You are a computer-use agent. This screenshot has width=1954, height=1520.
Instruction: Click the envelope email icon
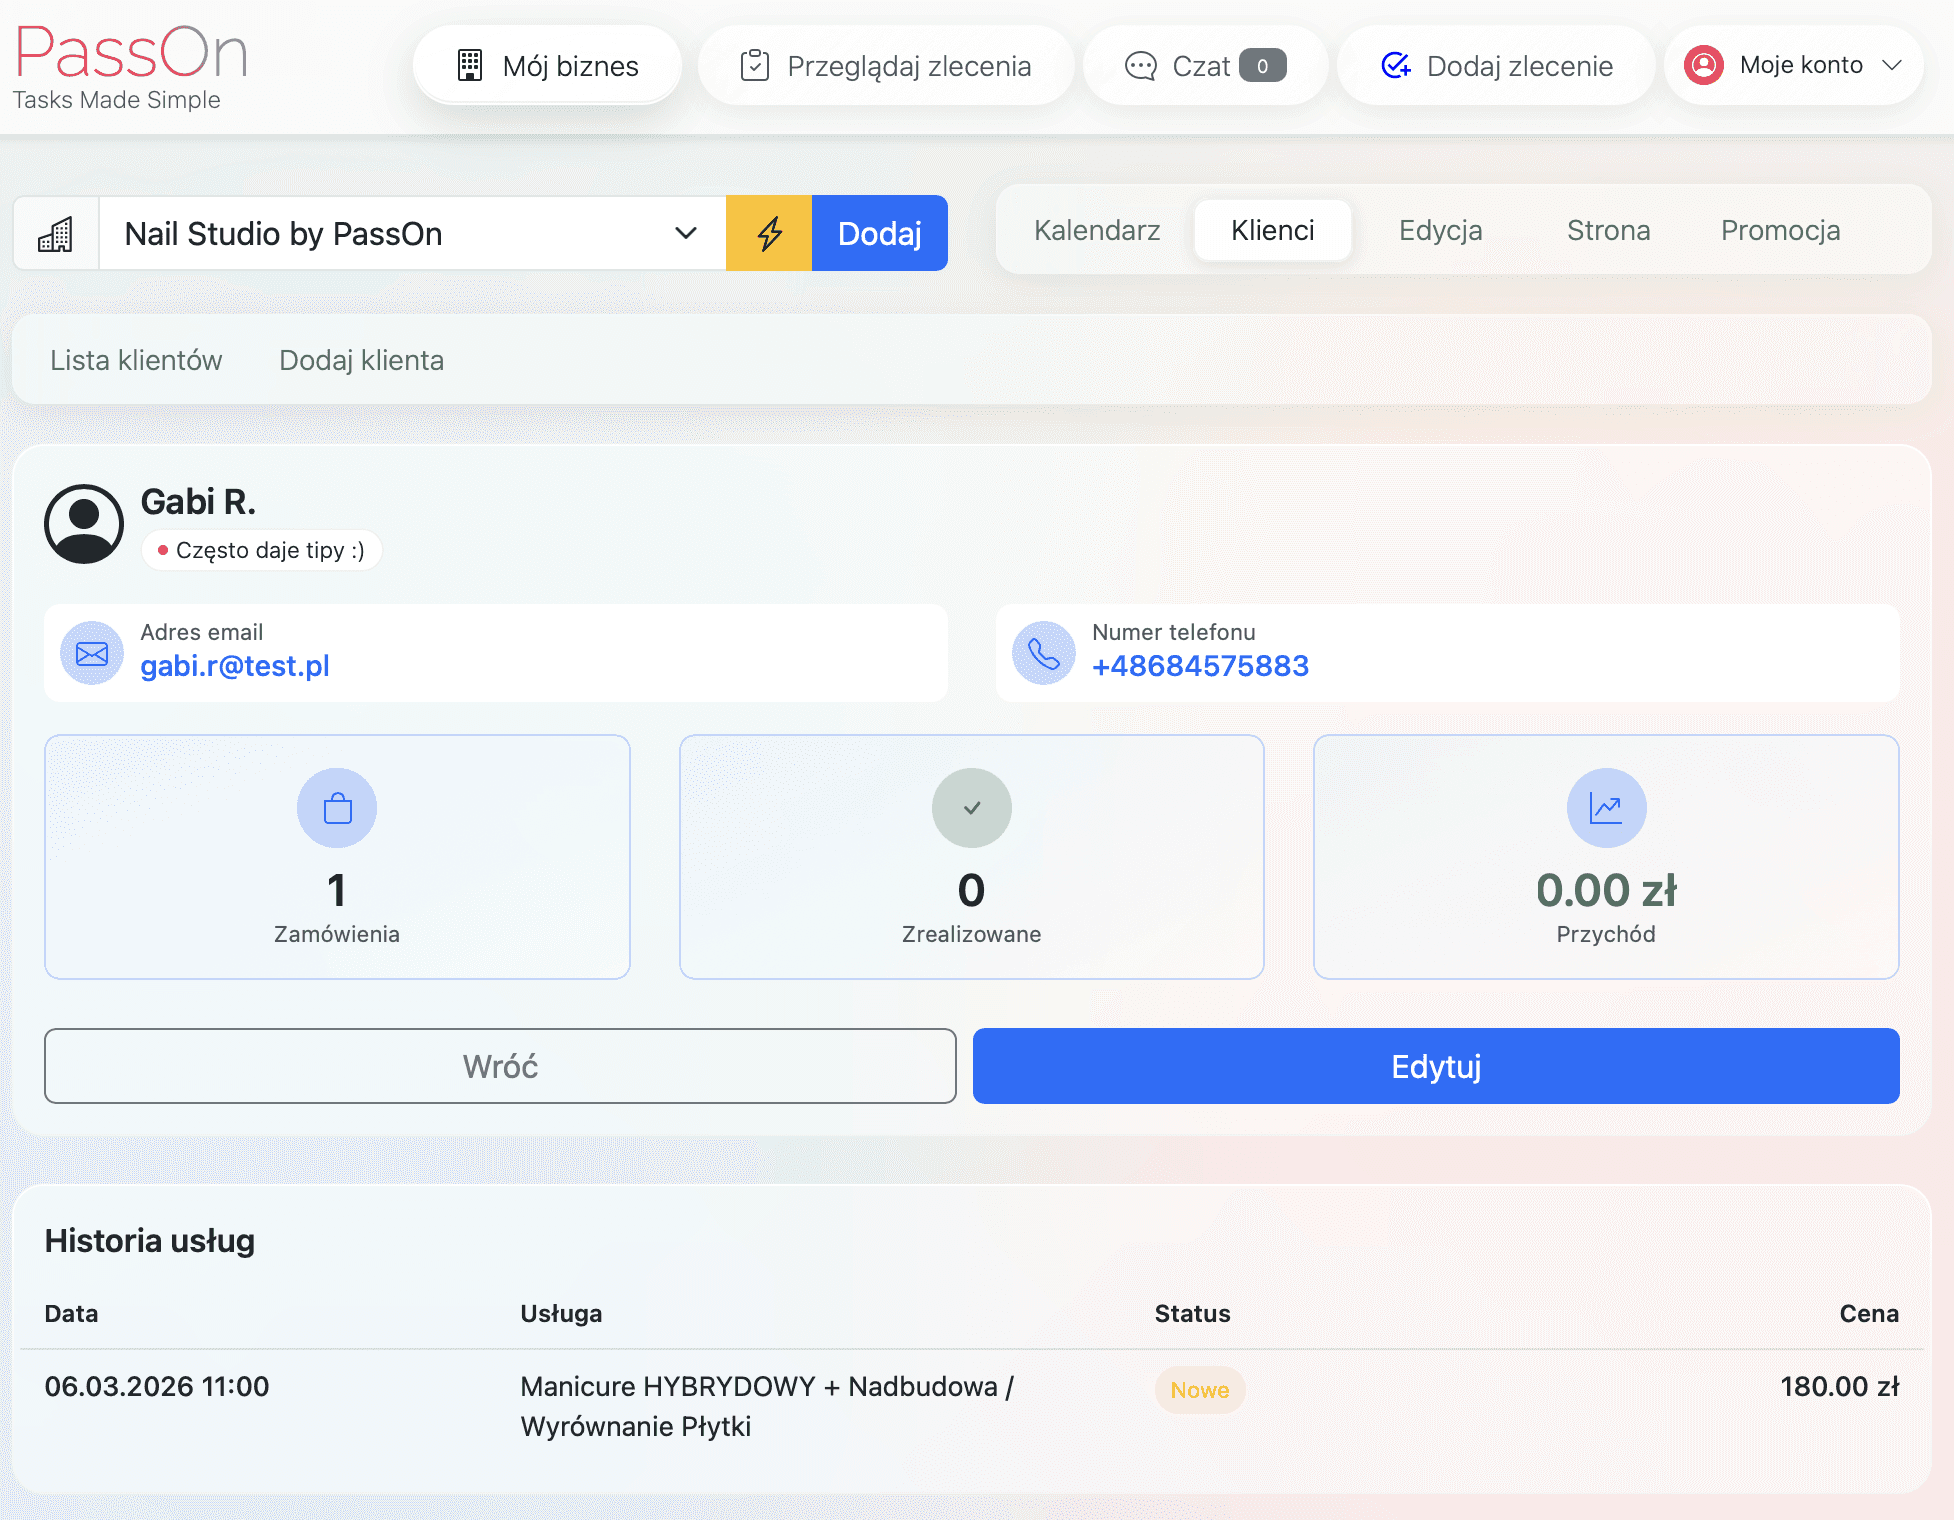[x=92, y=654]
